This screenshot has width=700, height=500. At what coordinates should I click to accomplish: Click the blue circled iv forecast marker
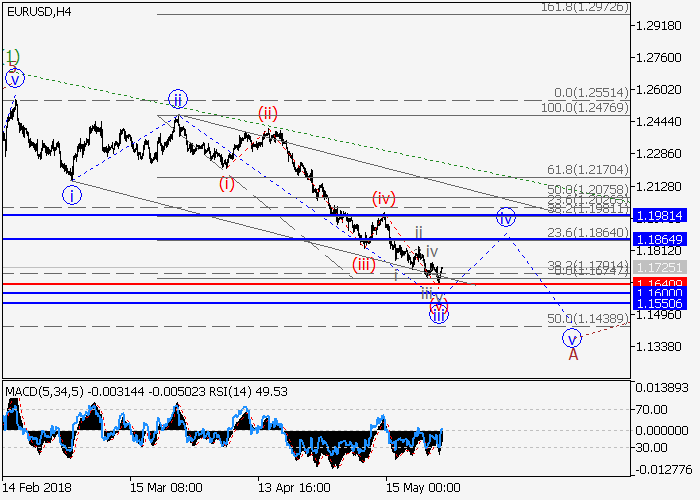pyautogui.click(x=506, y=216)
